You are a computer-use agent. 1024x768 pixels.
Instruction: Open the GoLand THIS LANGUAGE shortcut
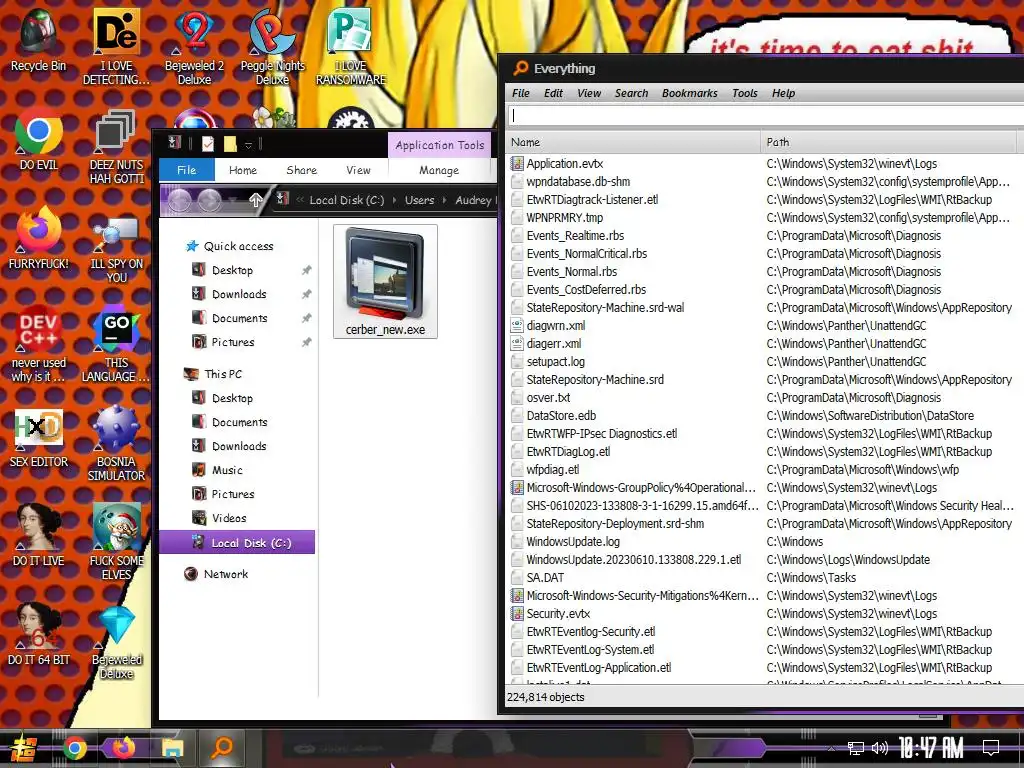116,345
